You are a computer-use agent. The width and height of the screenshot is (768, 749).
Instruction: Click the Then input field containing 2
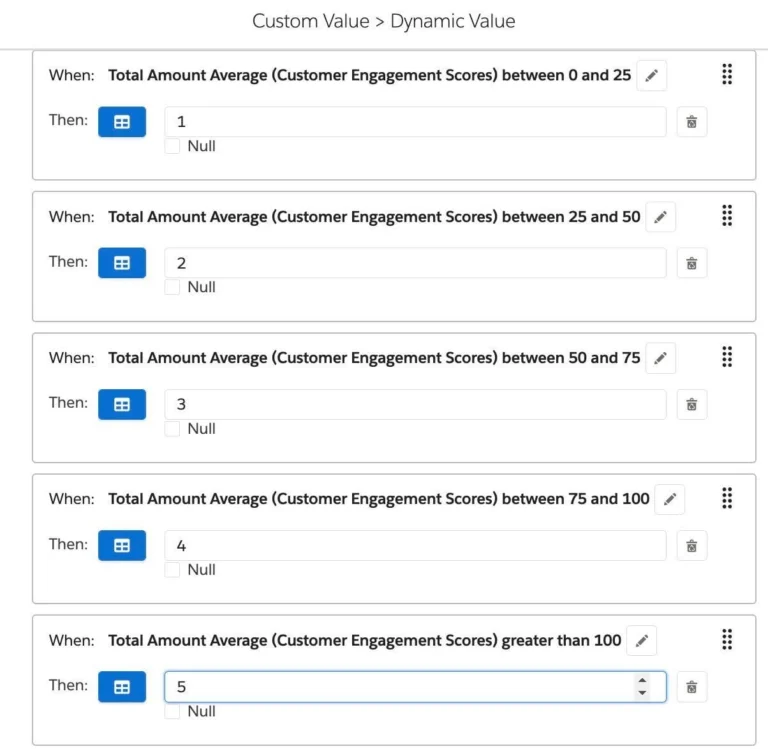pyautogui.click(x=414, y=263)
